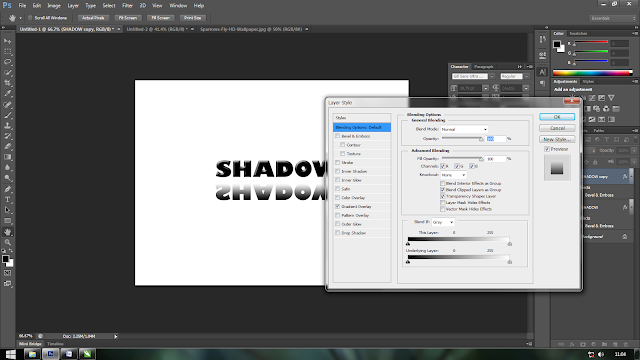640x360 pixels.
Task: Select the Eyedropper tool
Action: [7, 93]
